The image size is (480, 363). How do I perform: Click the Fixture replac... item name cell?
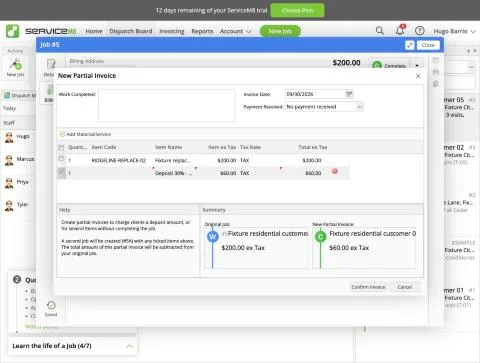(173, 160)
